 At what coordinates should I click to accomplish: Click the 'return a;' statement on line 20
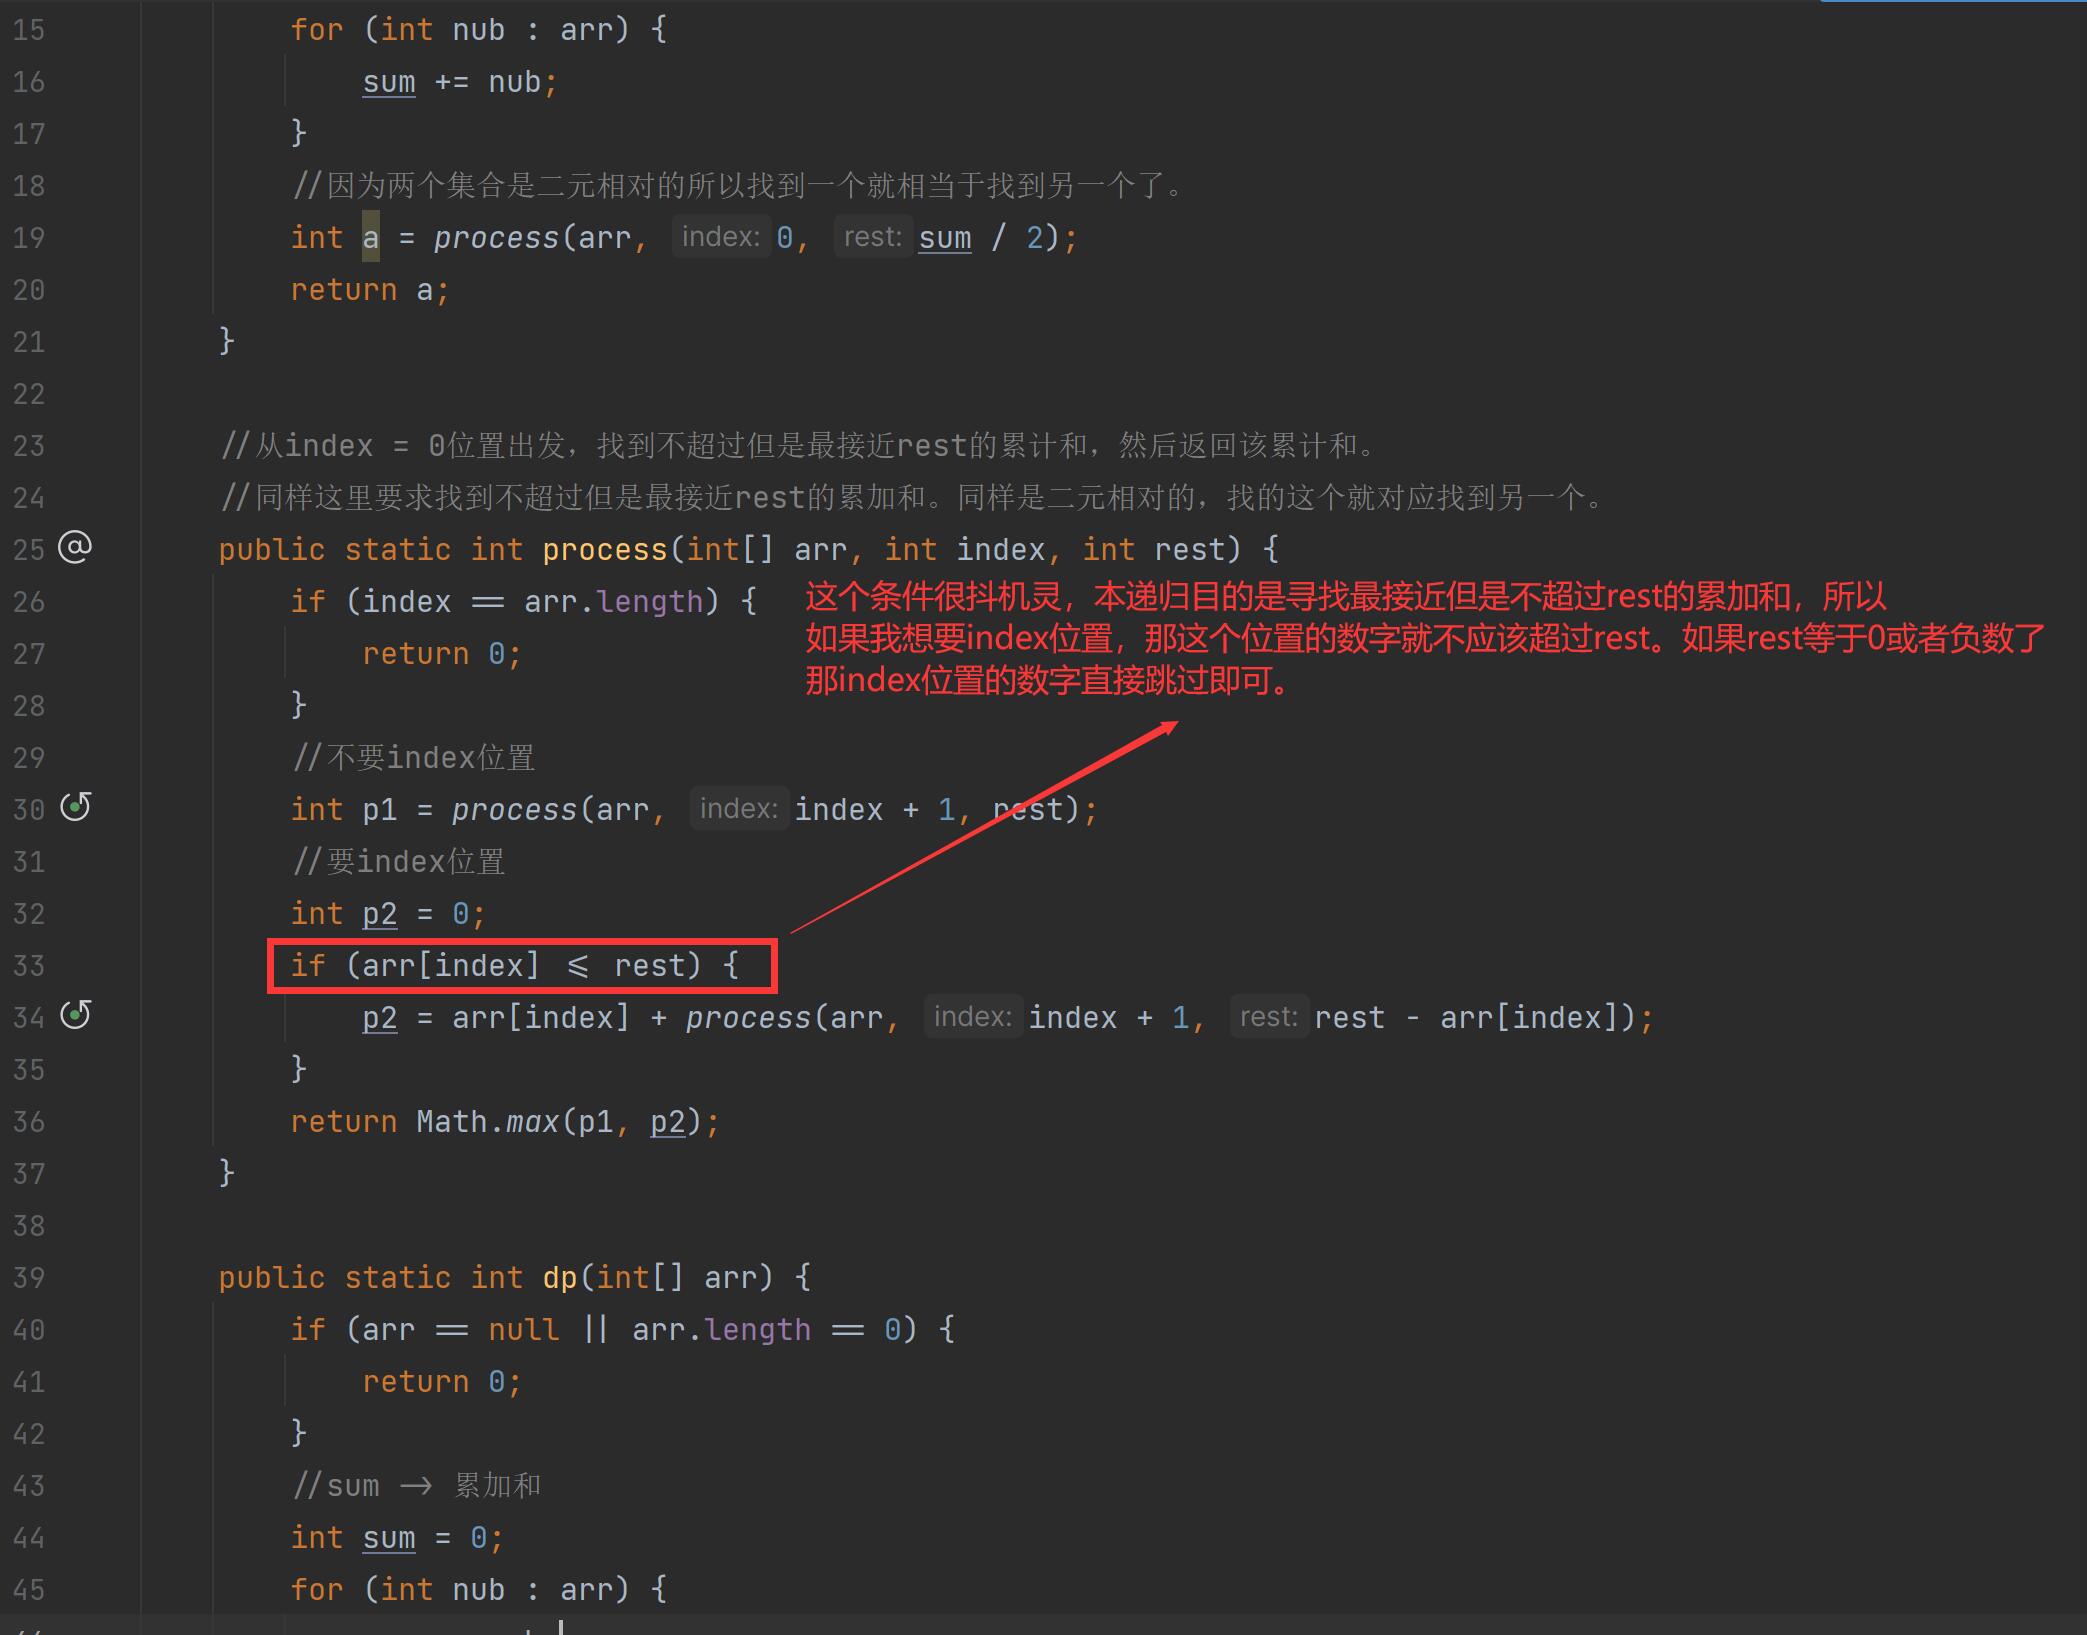pos(370,290)
